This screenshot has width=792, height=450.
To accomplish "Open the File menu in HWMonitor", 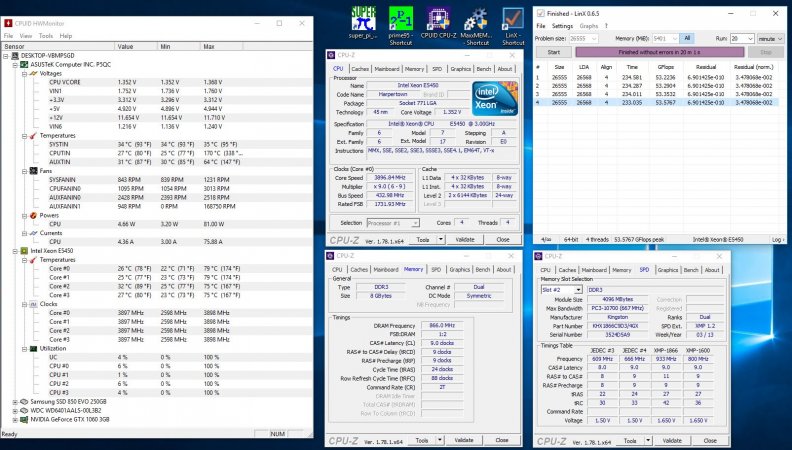I will pyautogui.click(x=9, y=36).
